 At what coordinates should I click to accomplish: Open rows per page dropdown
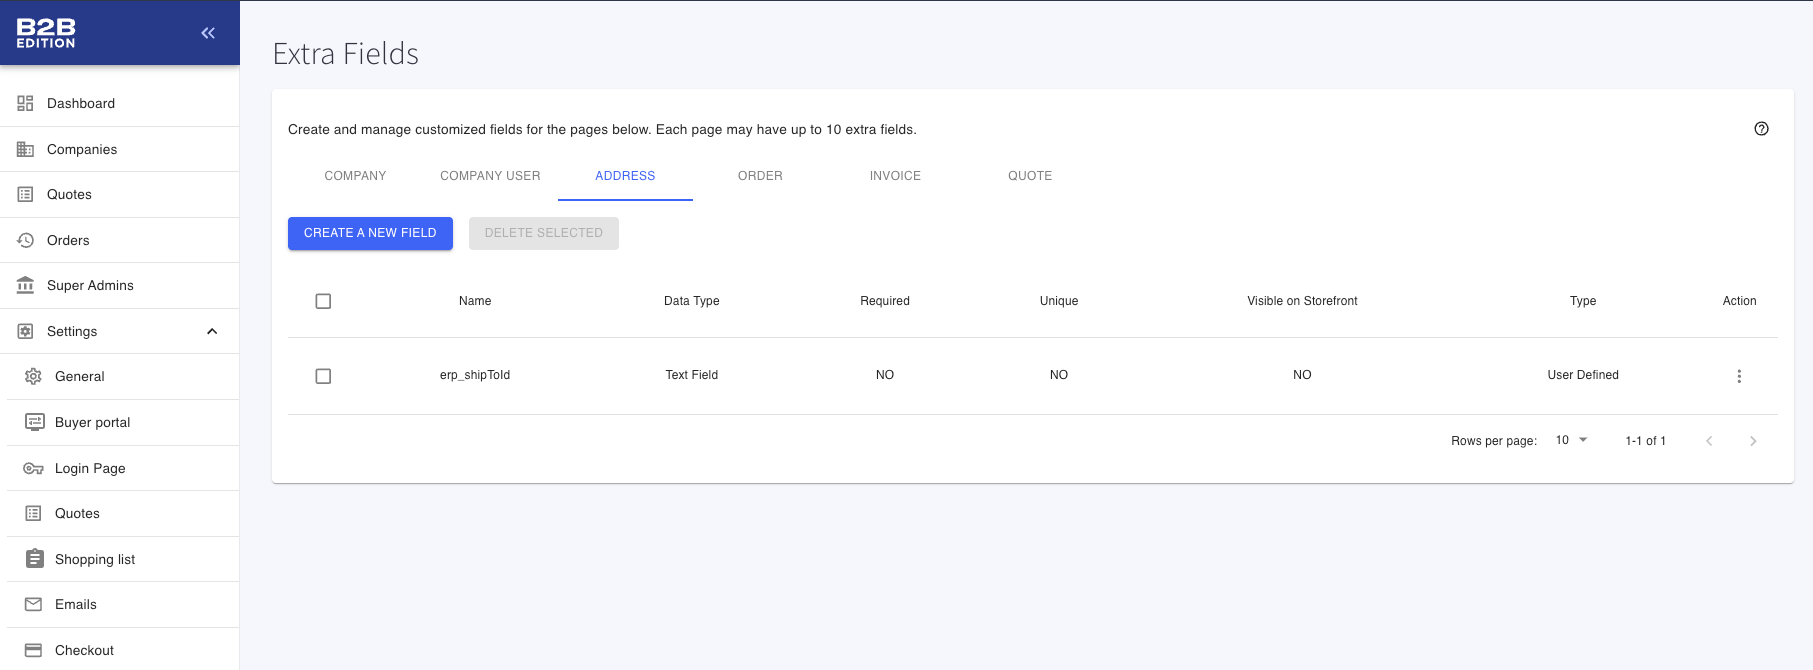(x=1571, y=440)
